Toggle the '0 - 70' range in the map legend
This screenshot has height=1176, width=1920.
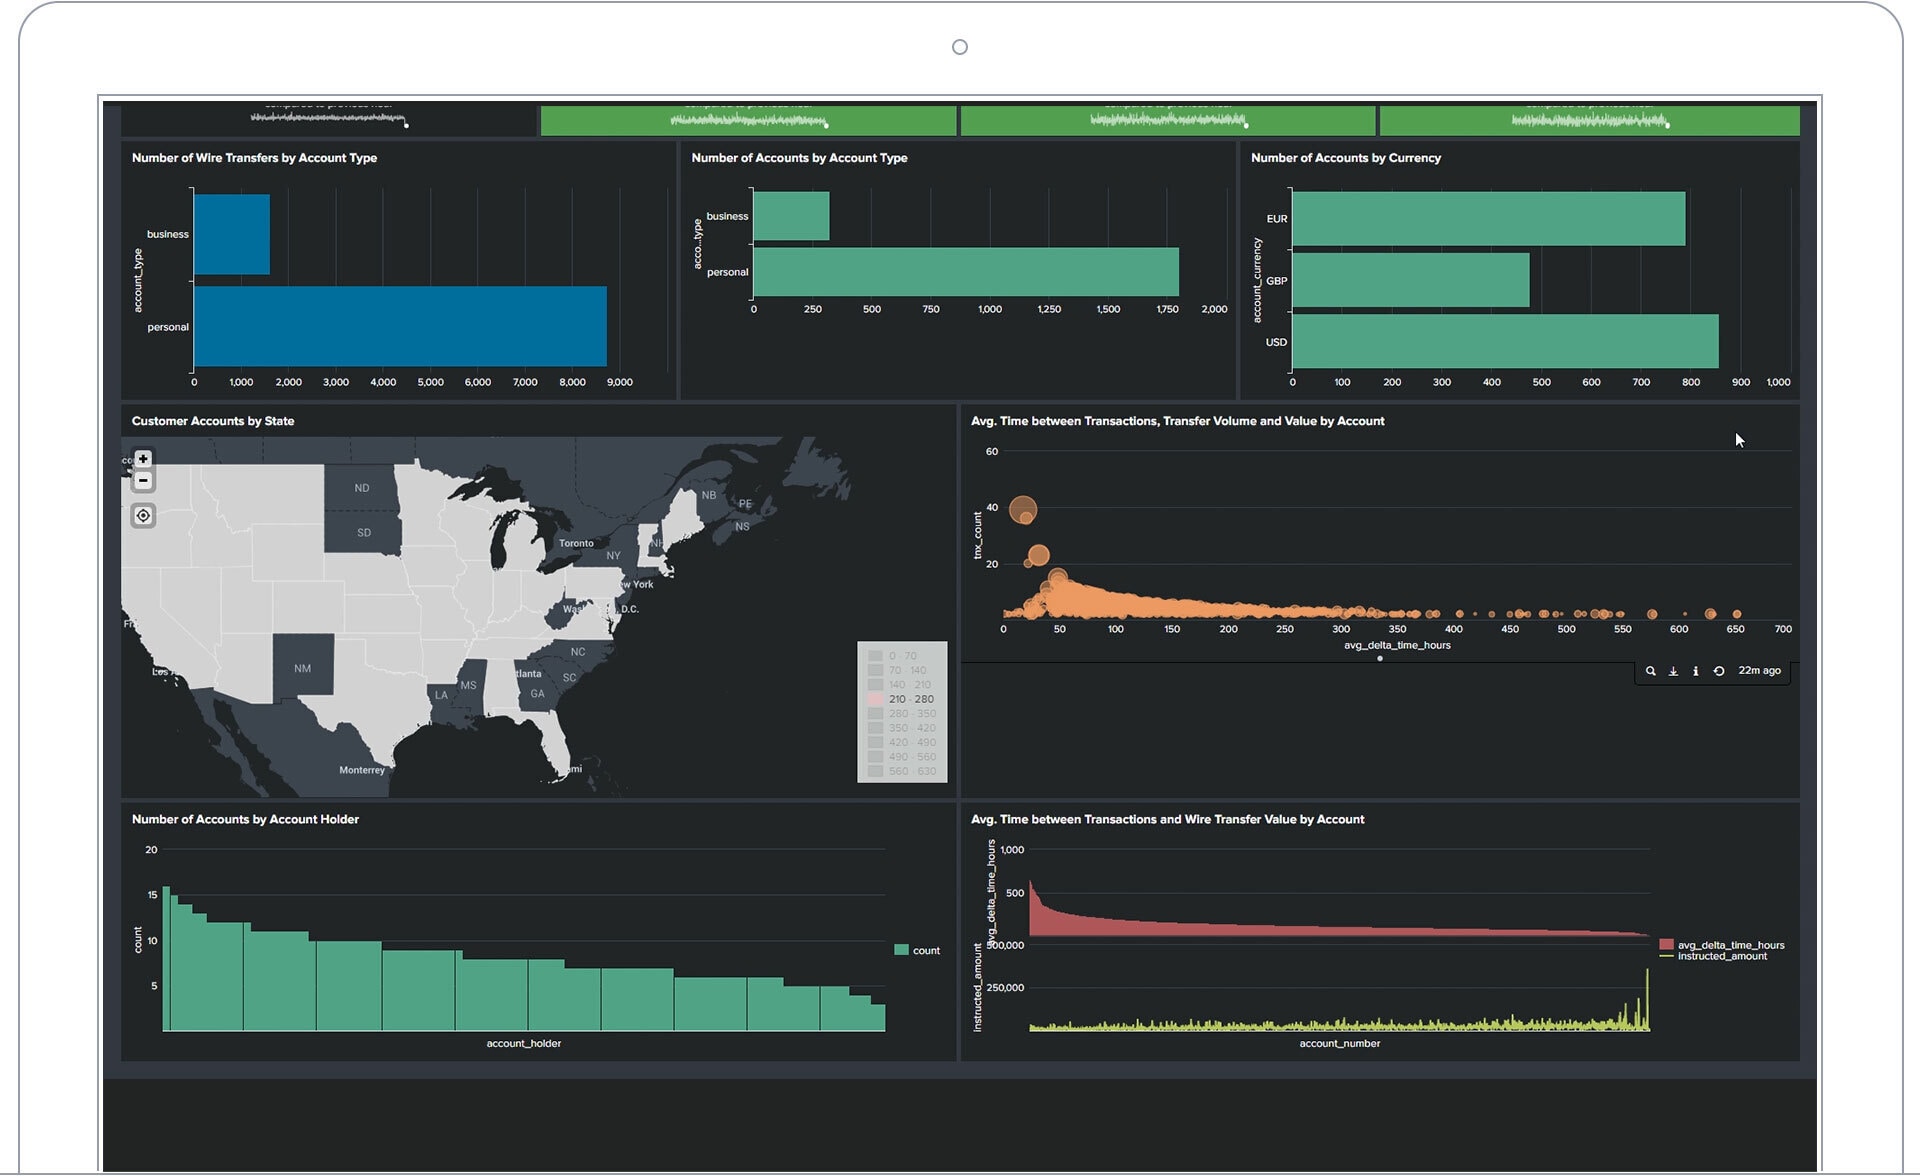[901, 655]
